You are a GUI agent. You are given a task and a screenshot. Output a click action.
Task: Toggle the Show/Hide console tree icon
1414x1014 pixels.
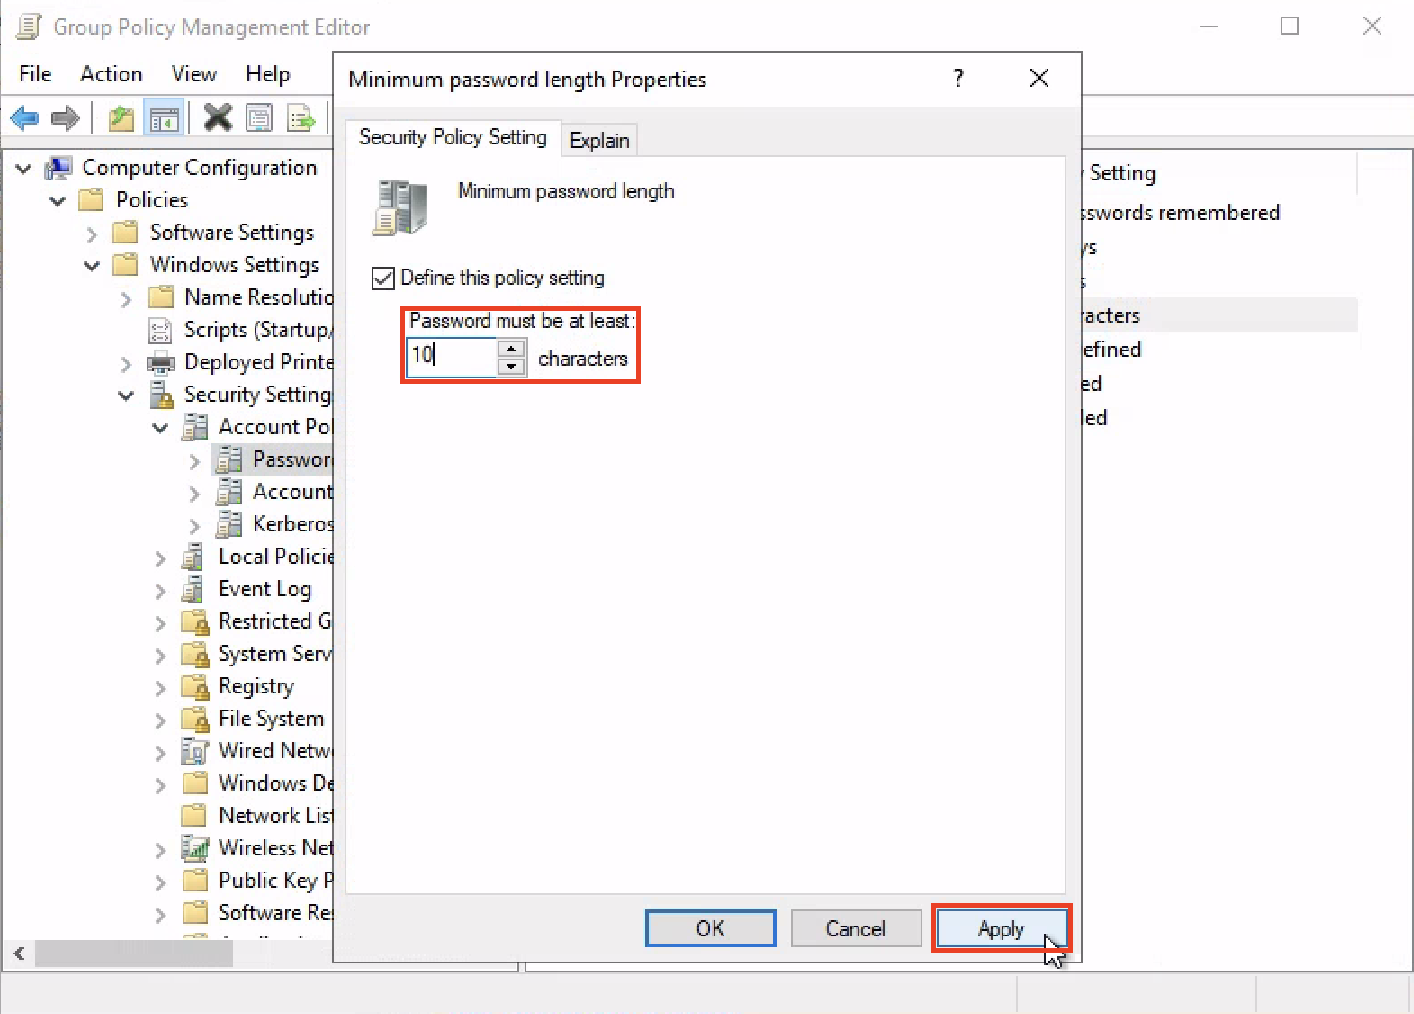[x=164, y=119]
